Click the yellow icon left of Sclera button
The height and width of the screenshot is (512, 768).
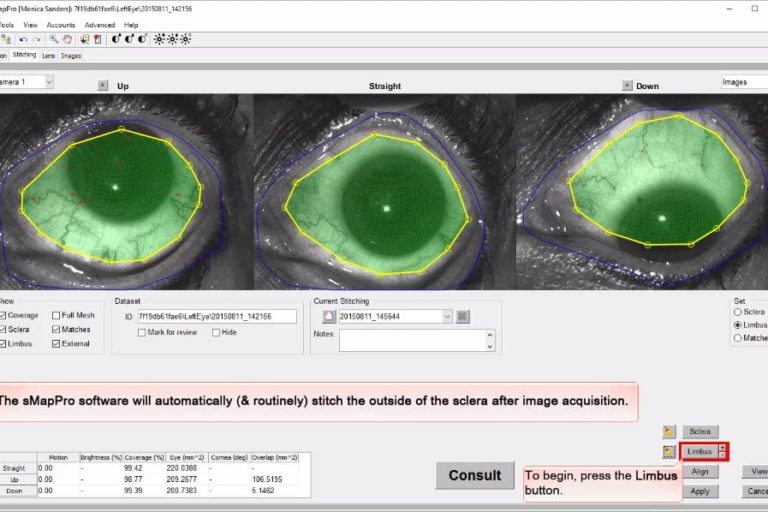pyautogui.click(x=669, y=432)
